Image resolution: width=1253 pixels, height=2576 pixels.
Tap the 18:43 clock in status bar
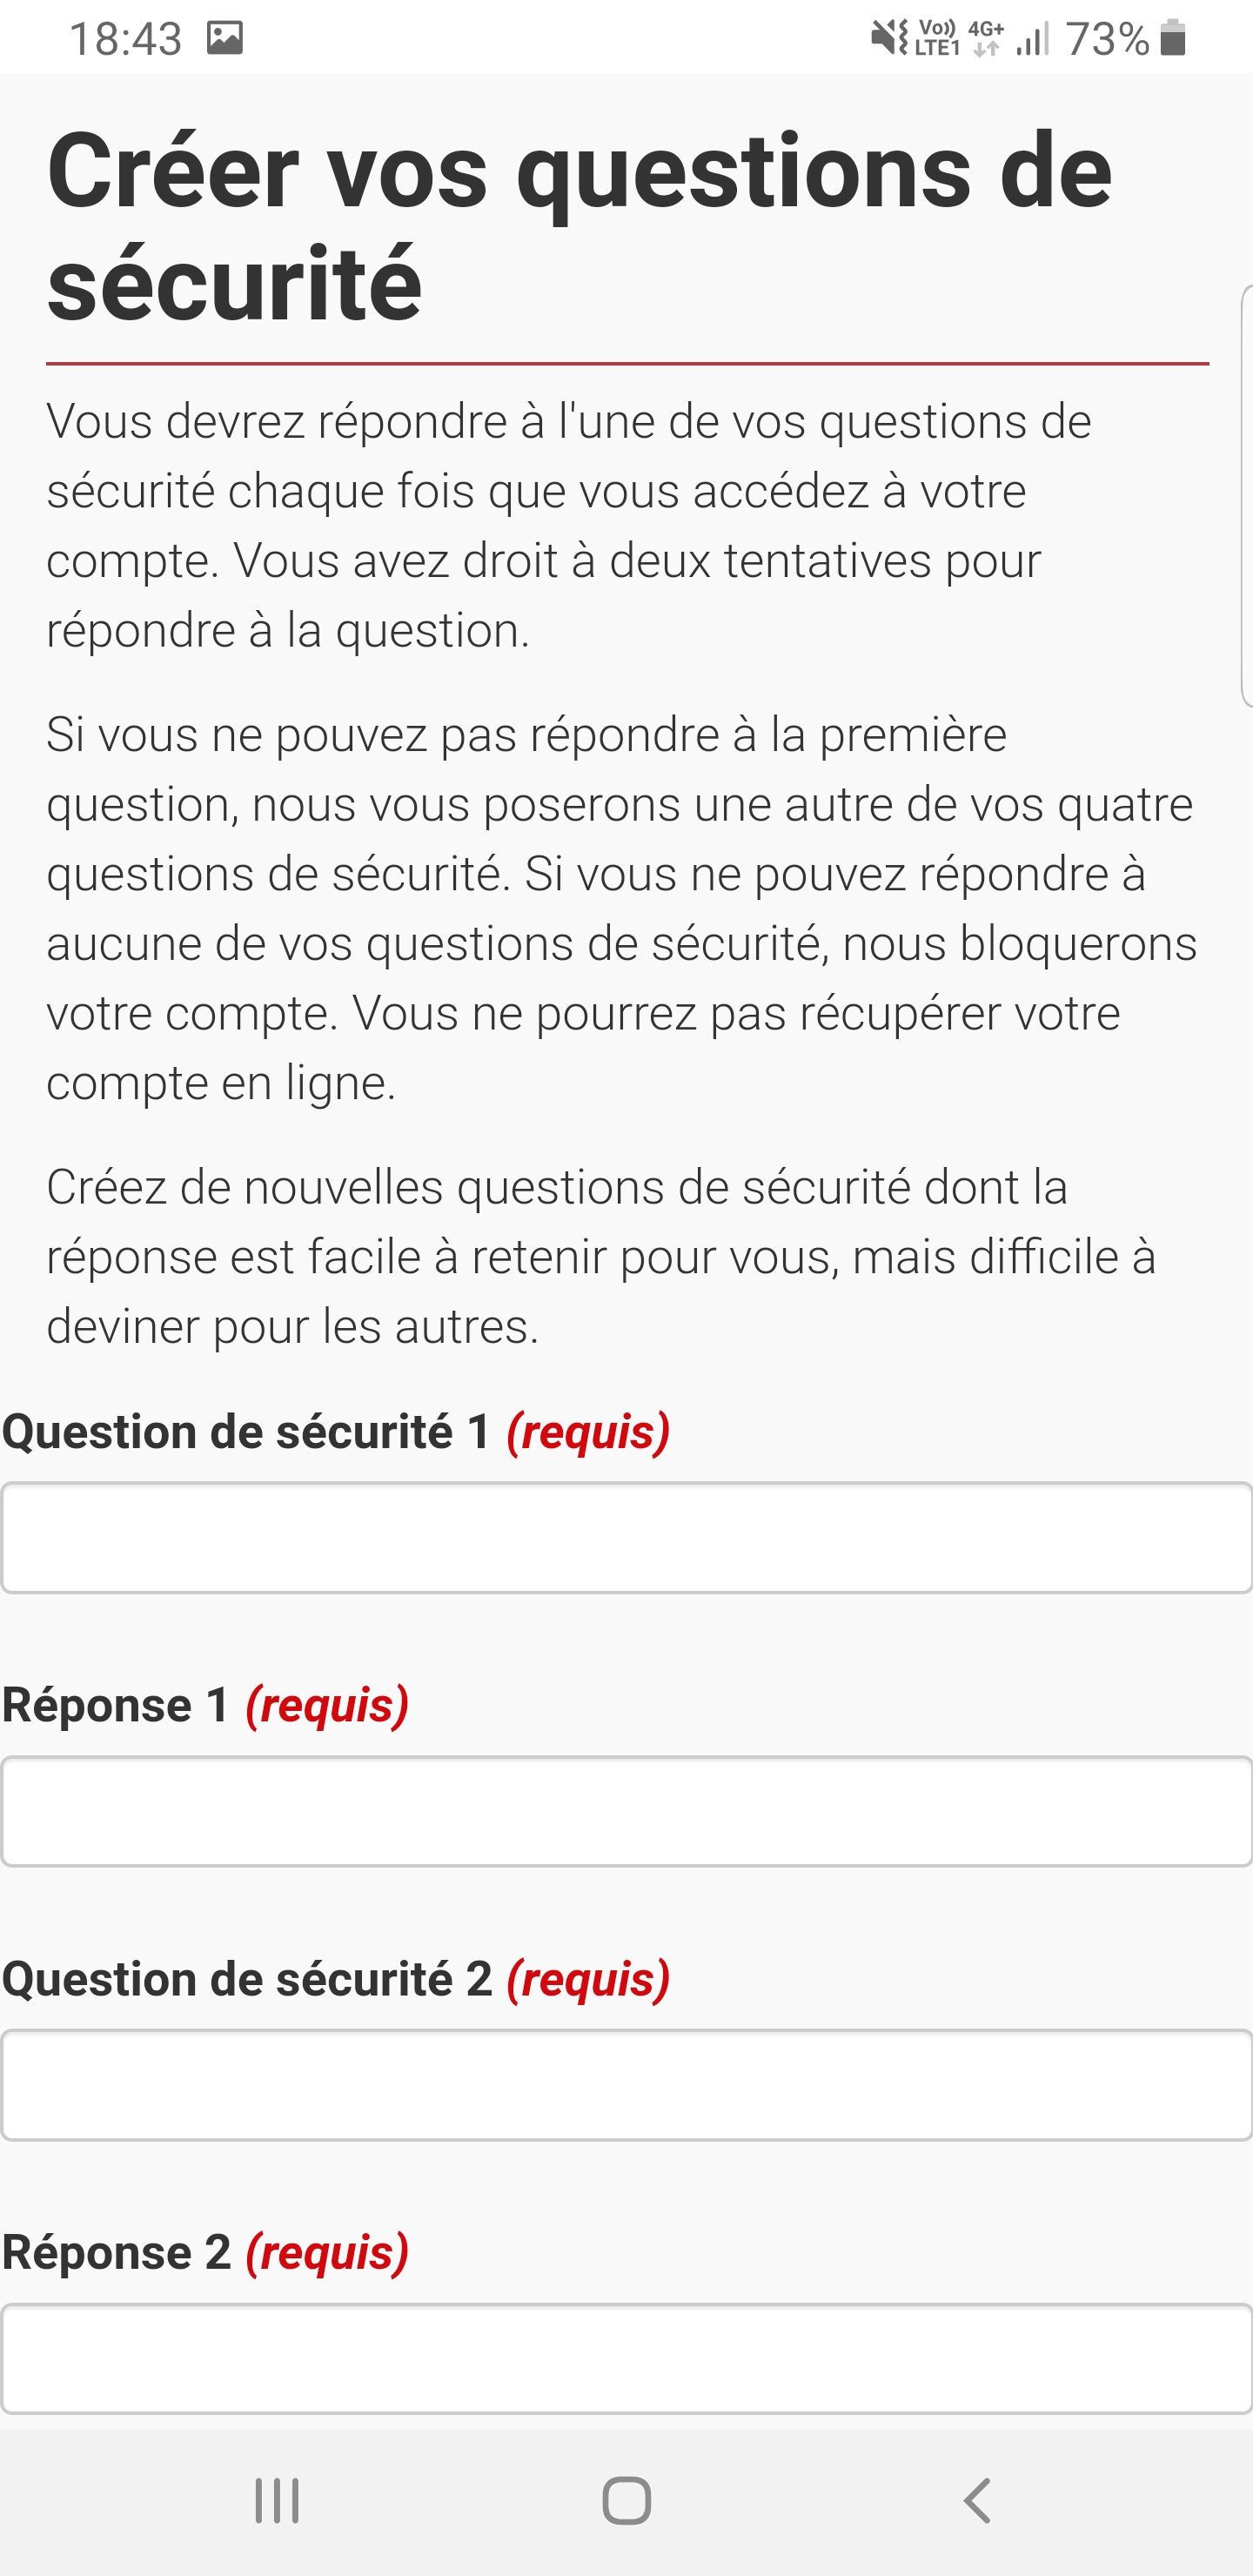point(126,39)
